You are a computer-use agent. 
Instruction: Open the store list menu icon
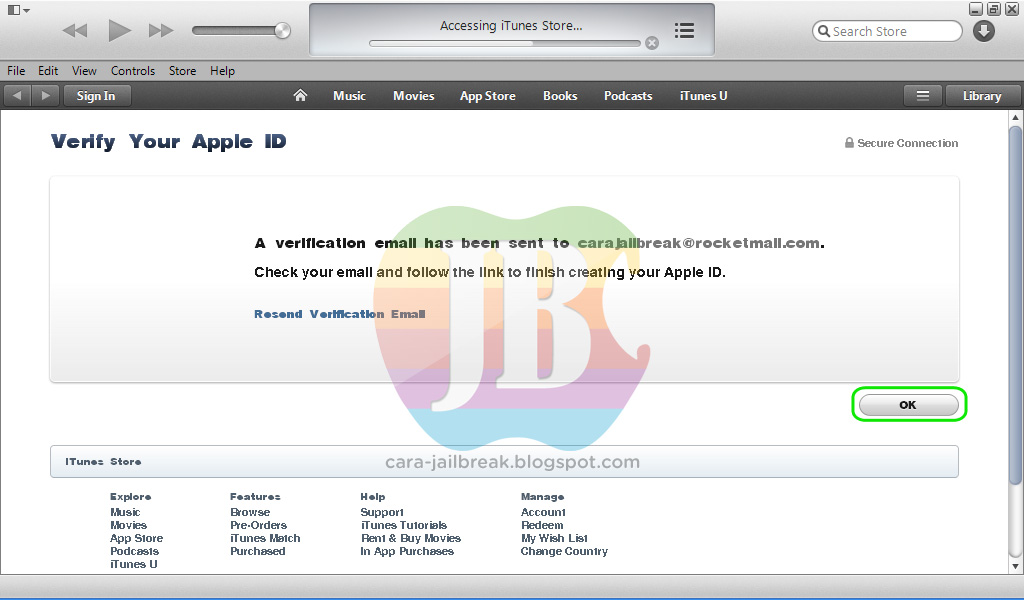923,95
